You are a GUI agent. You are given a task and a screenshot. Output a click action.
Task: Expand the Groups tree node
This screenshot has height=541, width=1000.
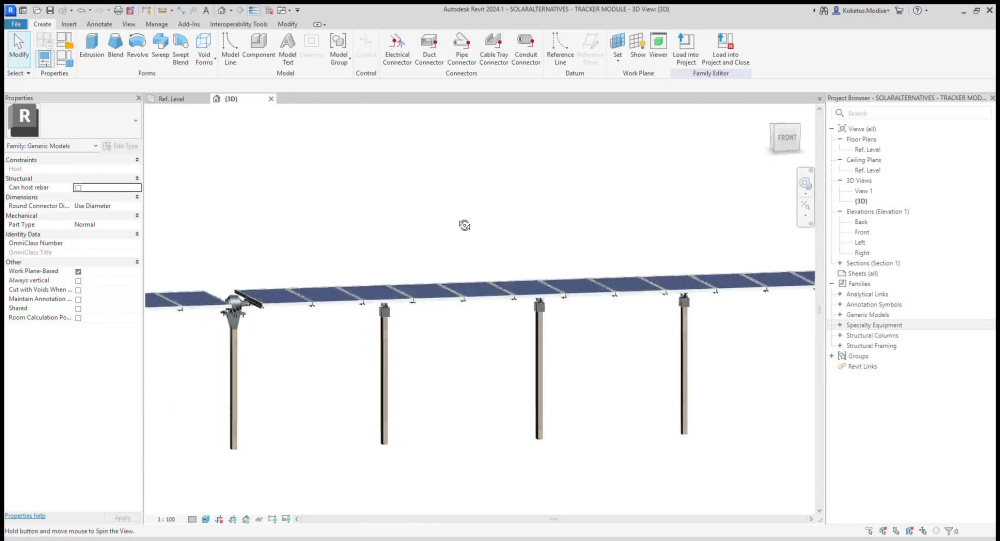click(x=832, y=356)
